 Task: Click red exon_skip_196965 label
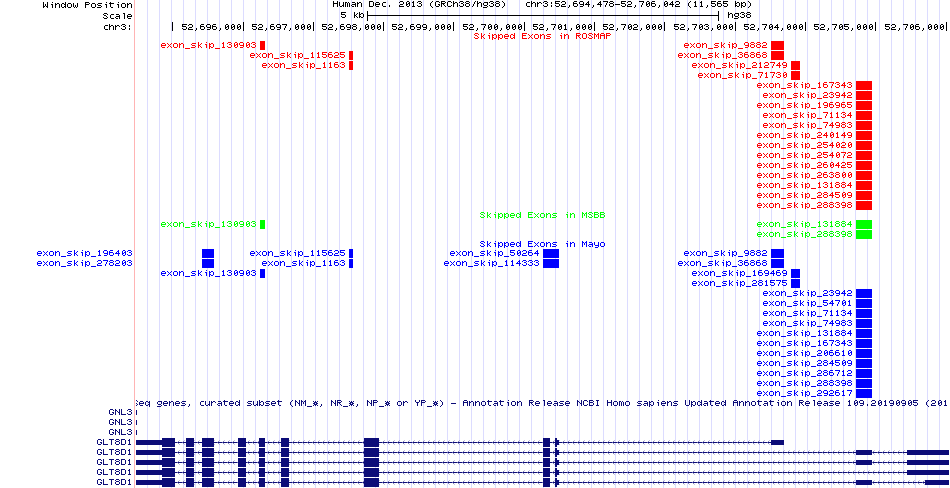tap(804, 105)
